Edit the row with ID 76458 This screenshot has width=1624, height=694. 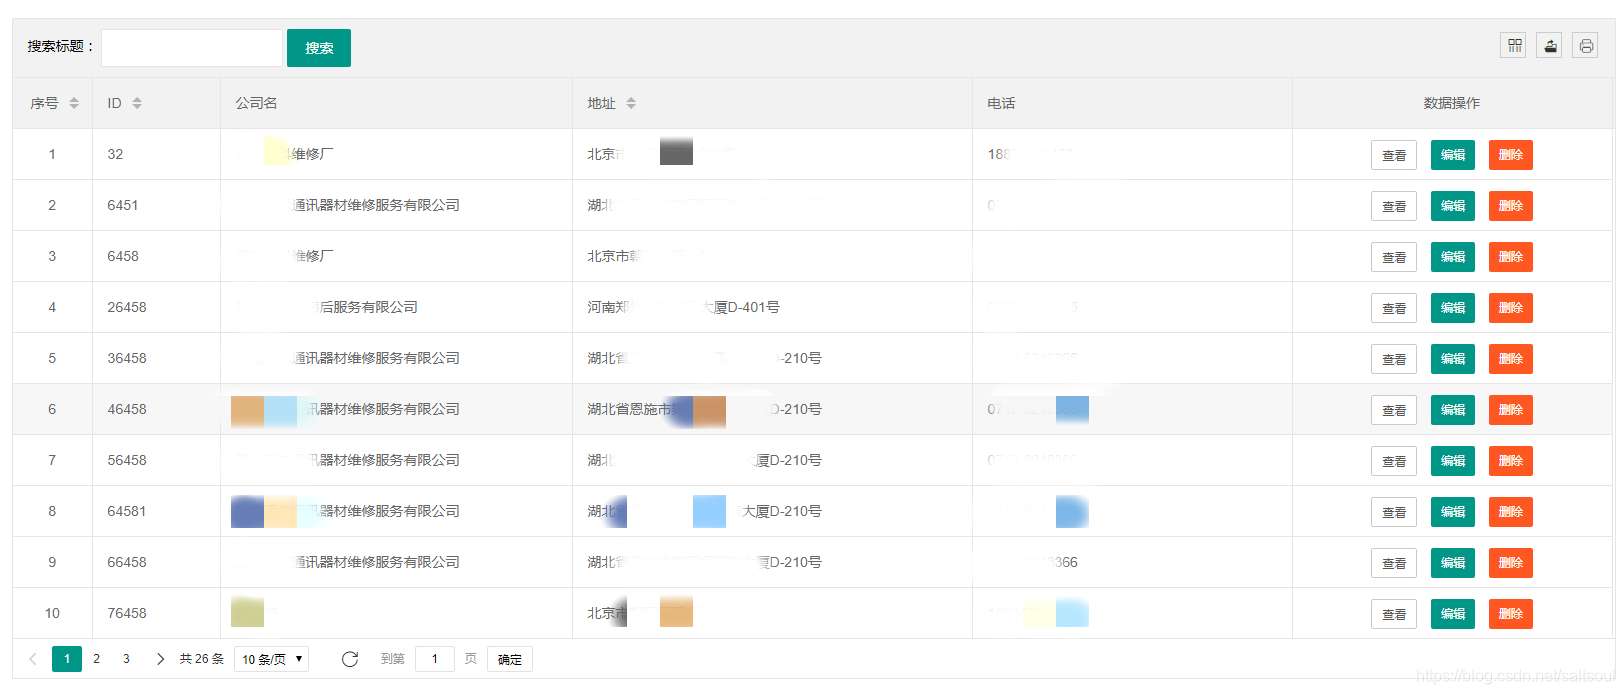click(x=1453, y=614)
